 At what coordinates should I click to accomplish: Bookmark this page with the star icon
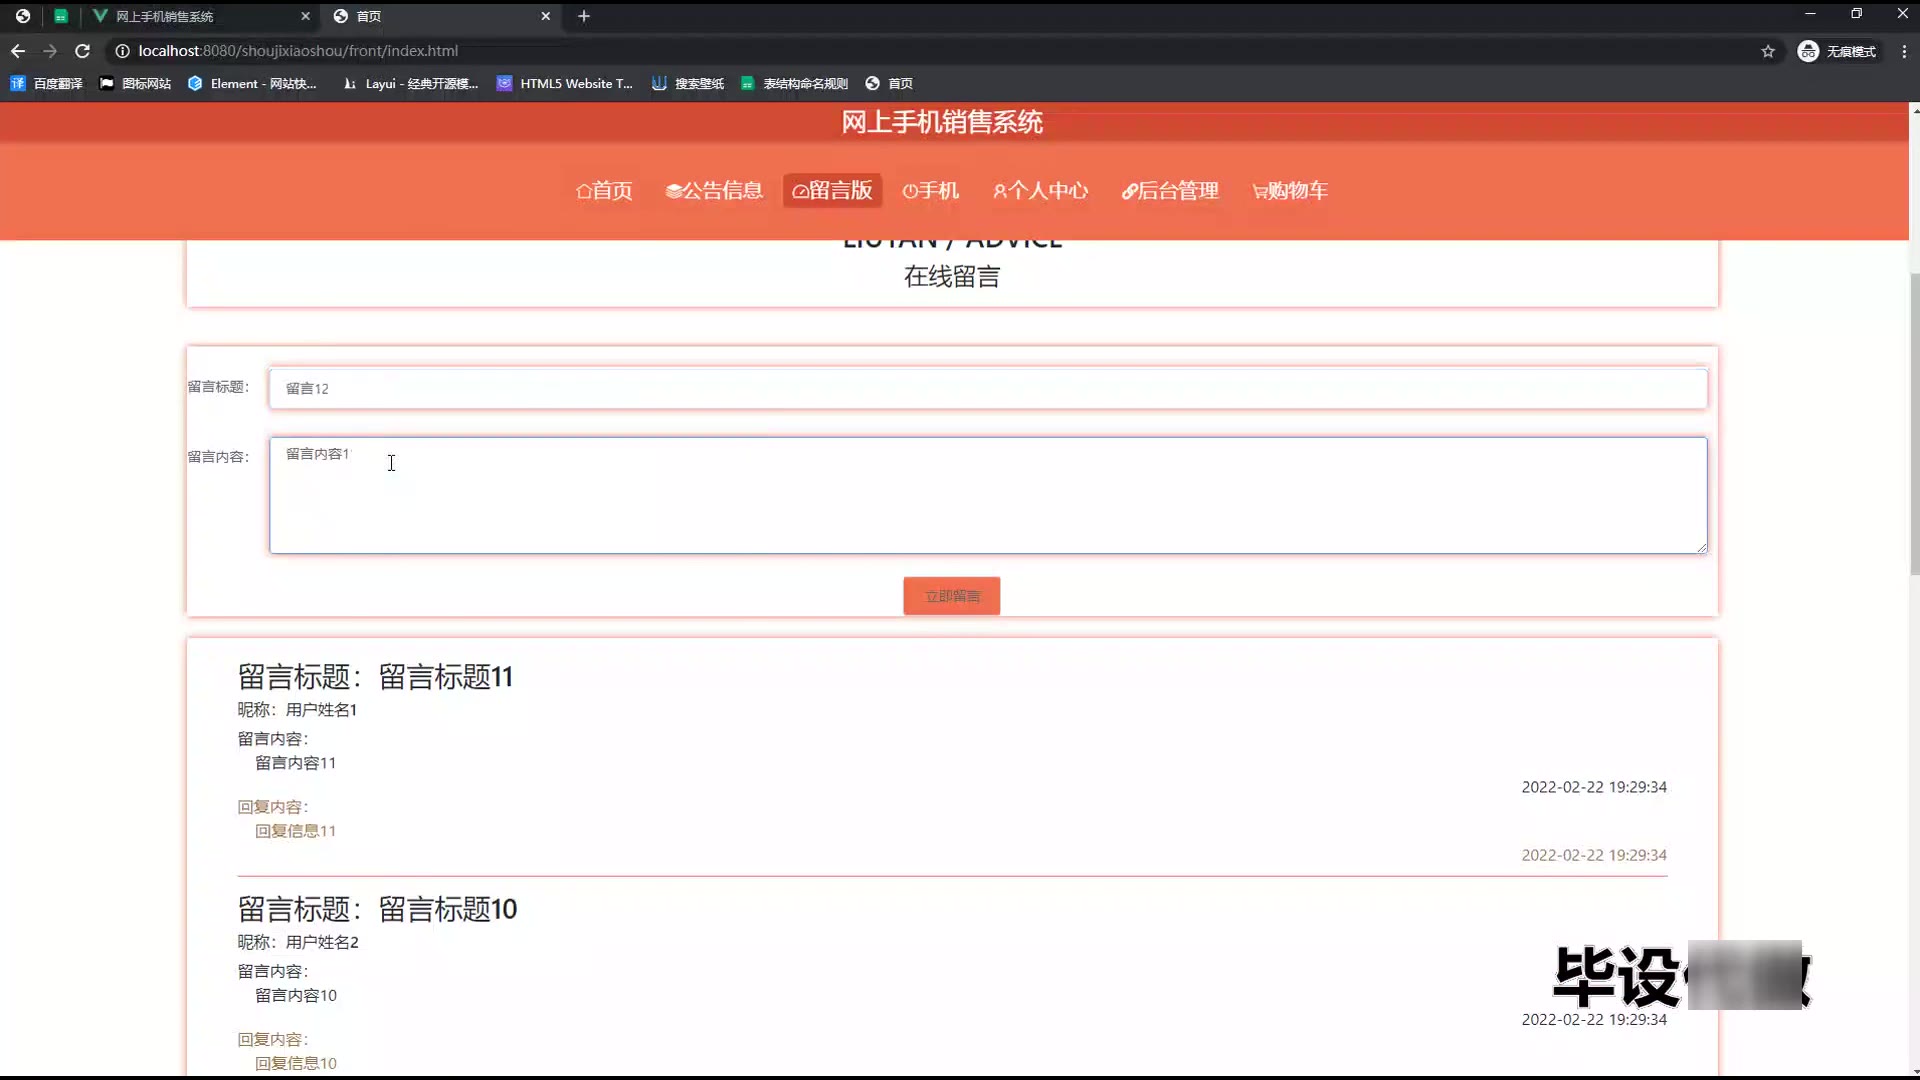point(1768,51)
